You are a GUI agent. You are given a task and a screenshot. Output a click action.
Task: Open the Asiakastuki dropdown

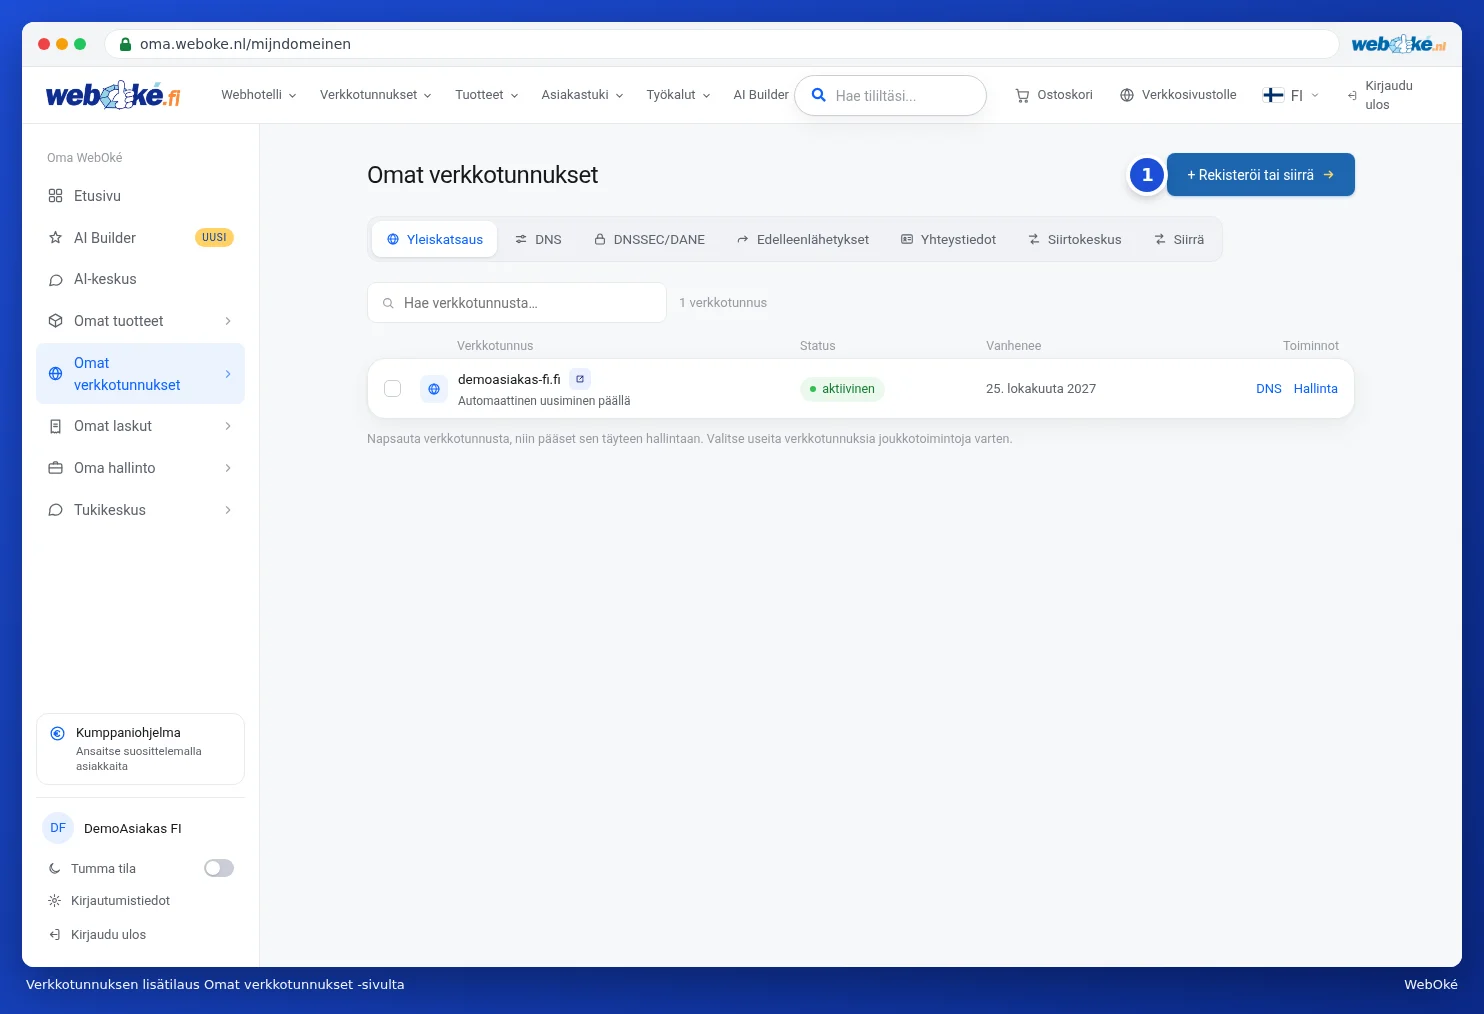583,95
